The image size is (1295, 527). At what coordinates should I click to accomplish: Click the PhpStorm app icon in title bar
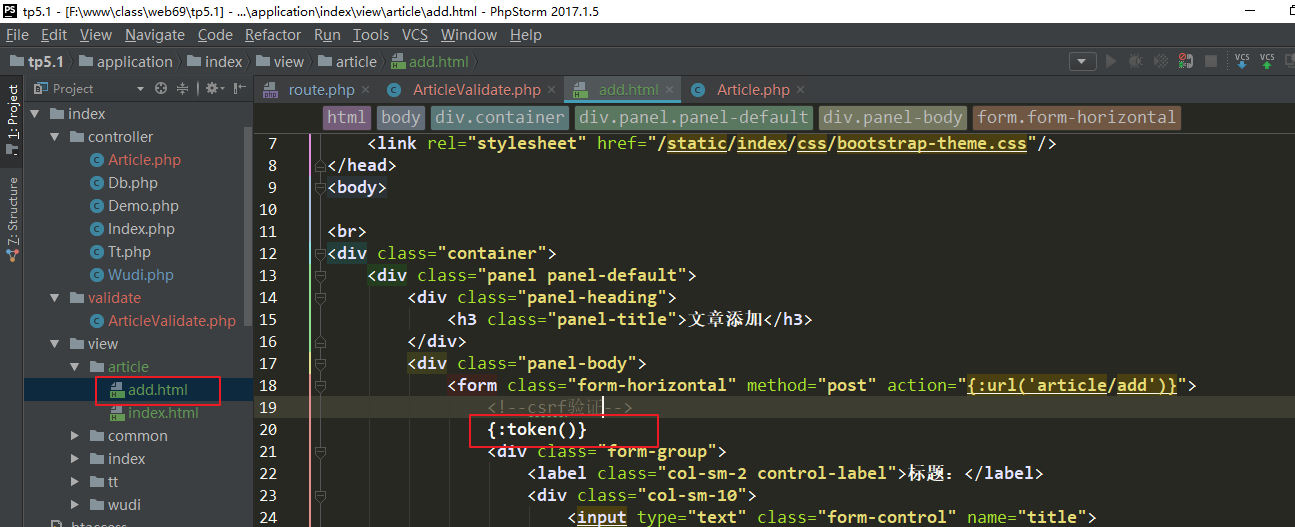(x=11, y=9)
